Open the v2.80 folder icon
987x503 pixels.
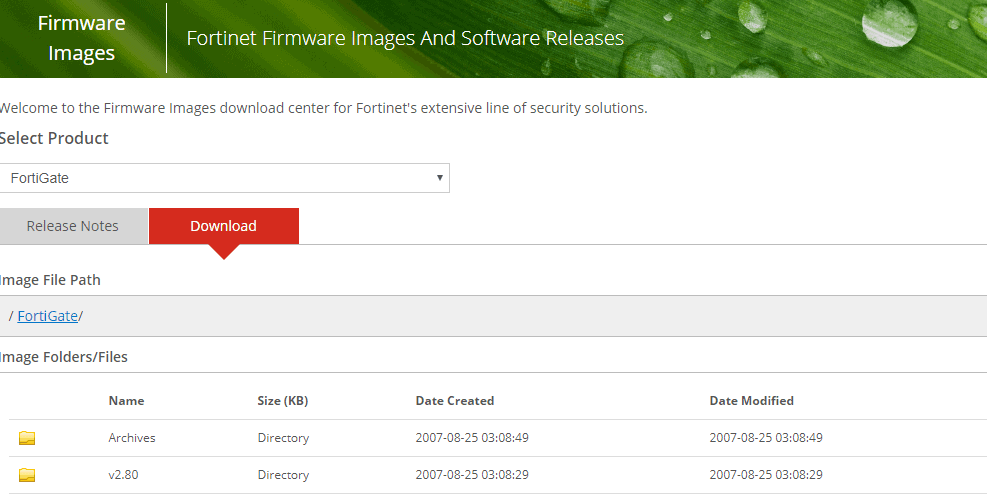point(26,475)
